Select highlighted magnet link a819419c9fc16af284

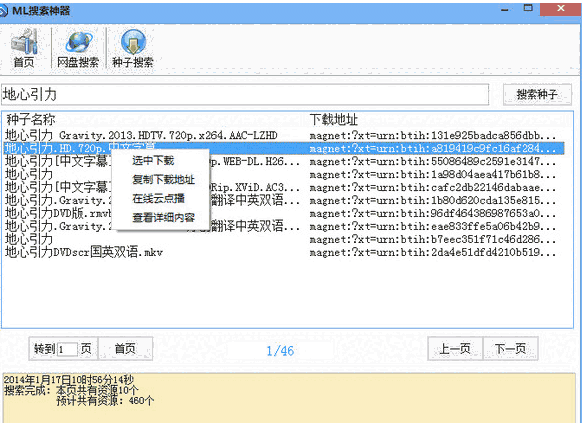433,148
